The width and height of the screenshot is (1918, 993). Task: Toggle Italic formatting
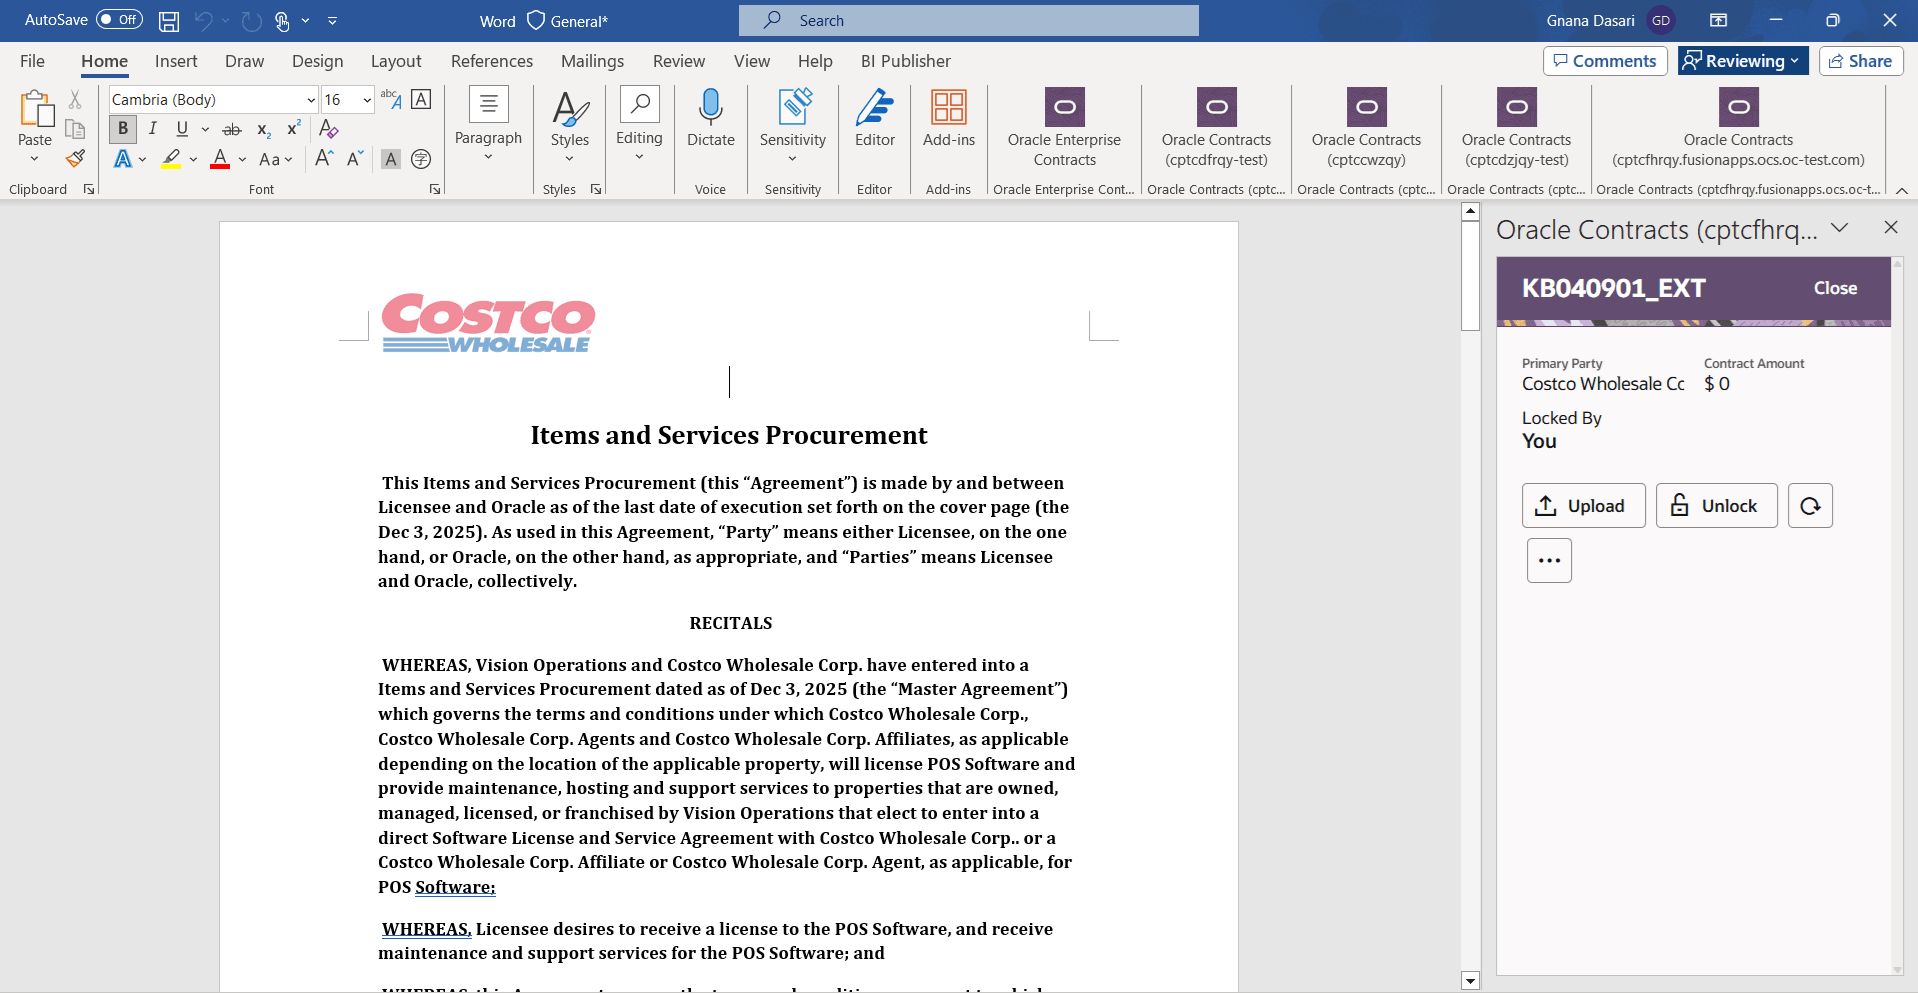click(153, 129)
